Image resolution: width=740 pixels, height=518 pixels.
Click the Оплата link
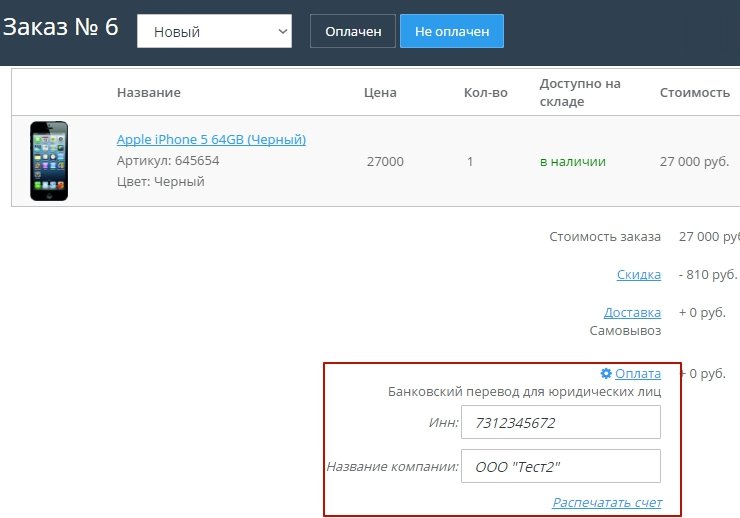click(x=637, y=373)
